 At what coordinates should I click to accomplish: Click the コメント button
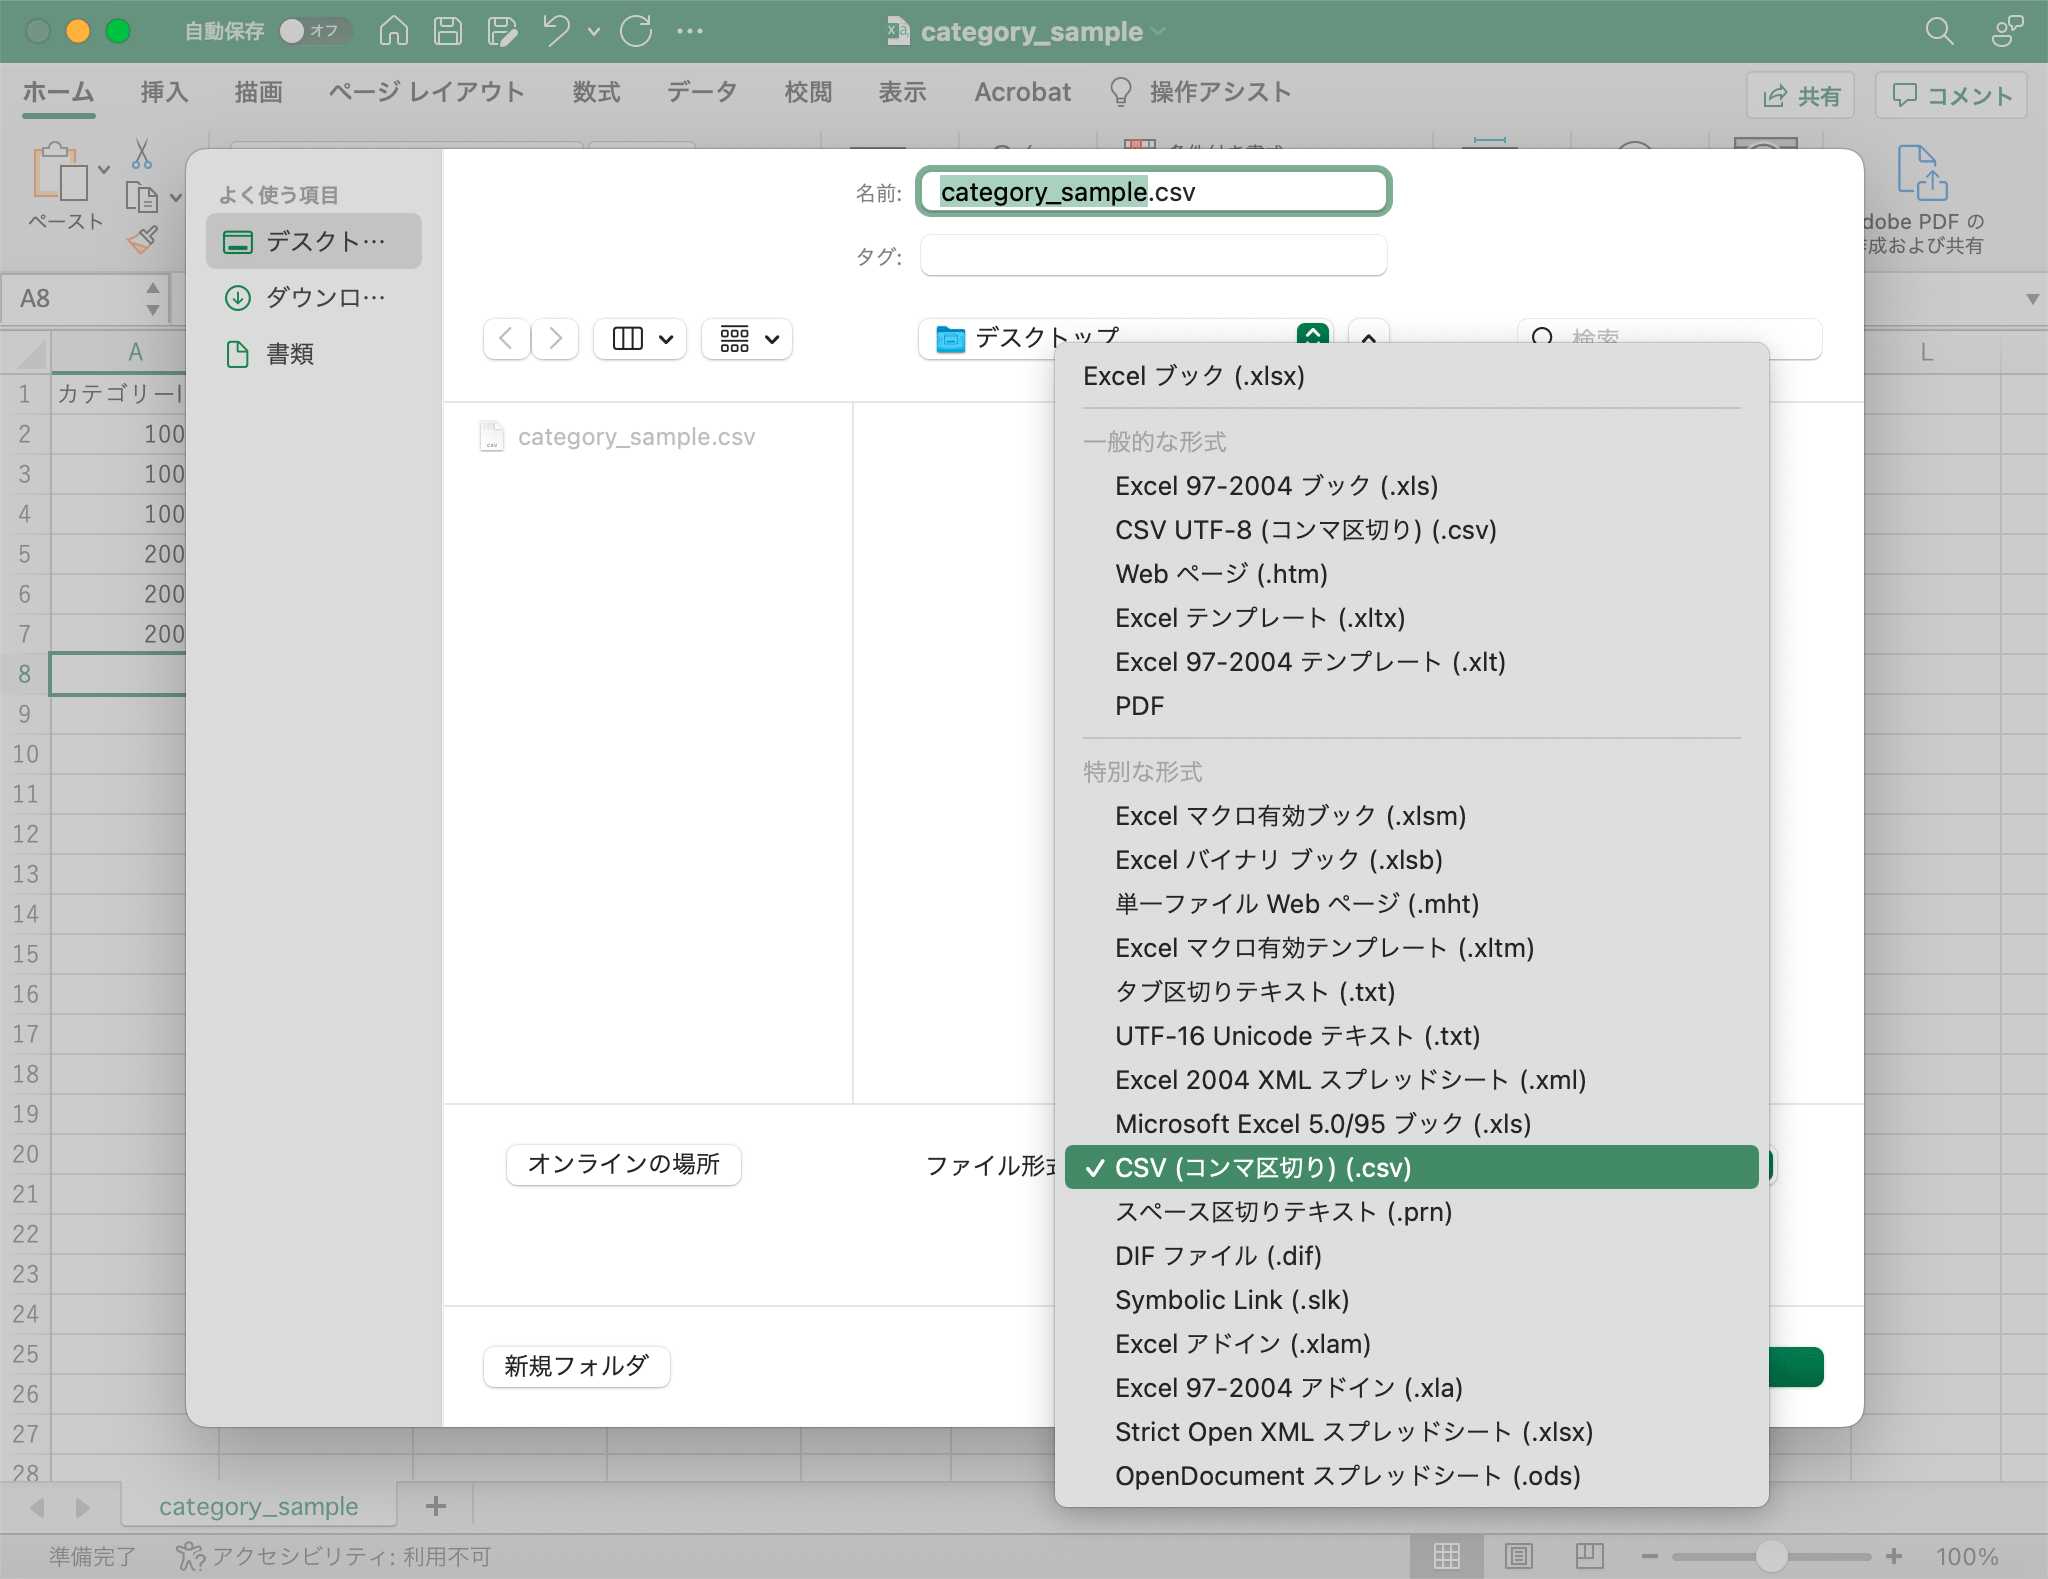(1951, 95)
